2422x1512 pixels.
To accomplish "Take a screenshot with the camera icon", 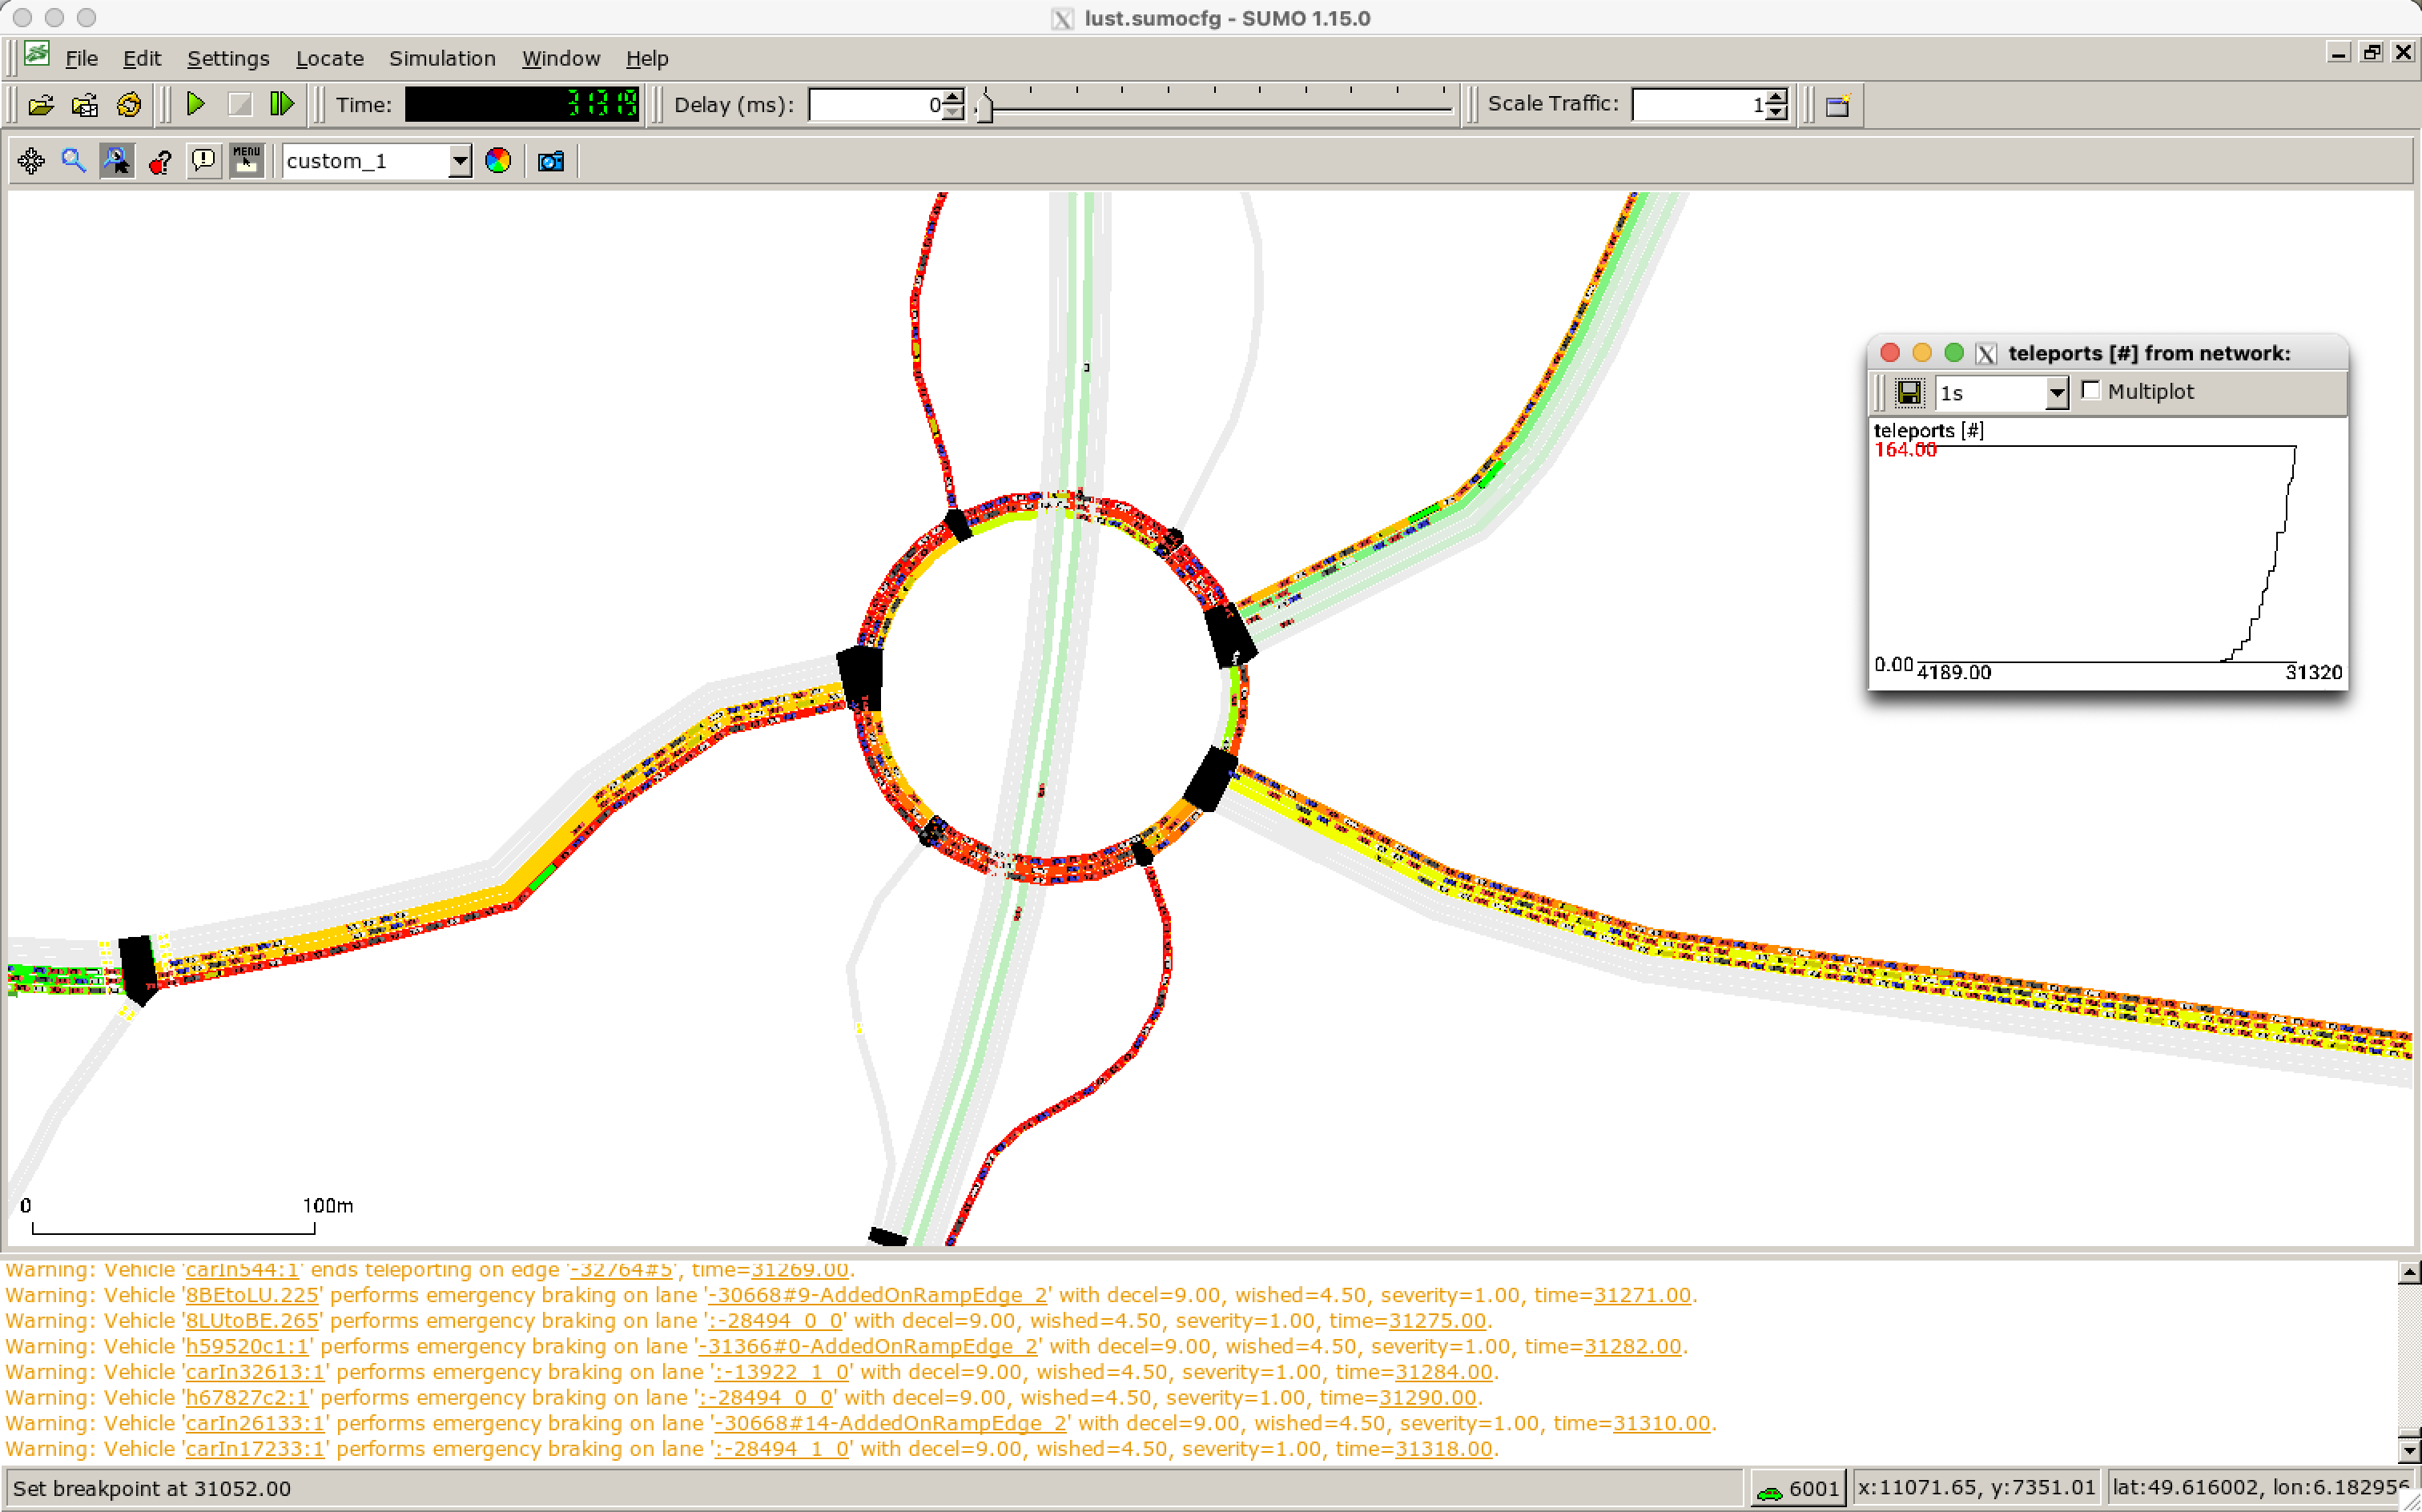I will [551, 161].
